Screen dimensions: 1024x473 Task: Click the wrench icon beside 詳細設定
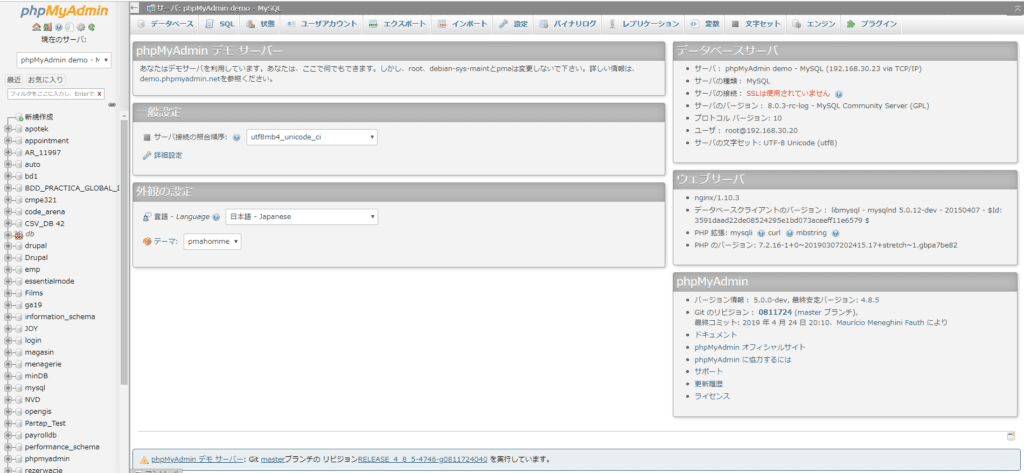click(147, 155)
